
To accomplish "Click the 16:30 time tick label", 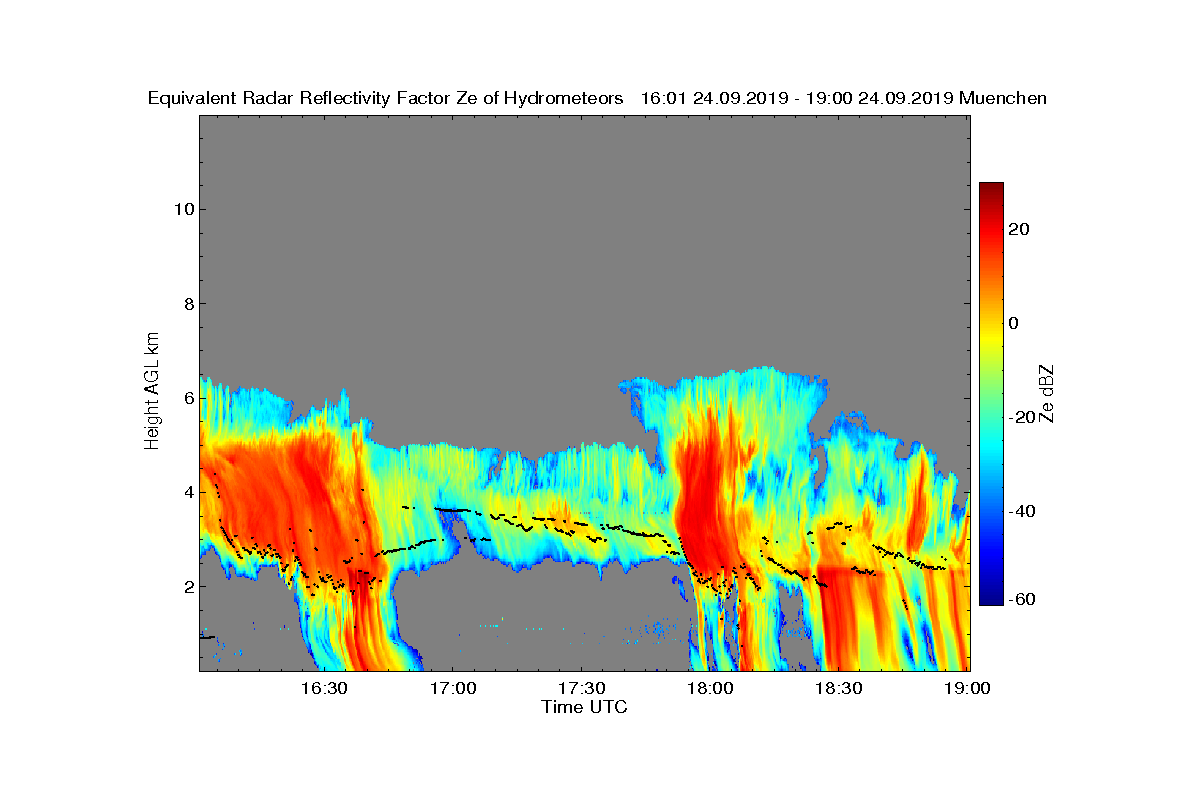I will [324, 689].
